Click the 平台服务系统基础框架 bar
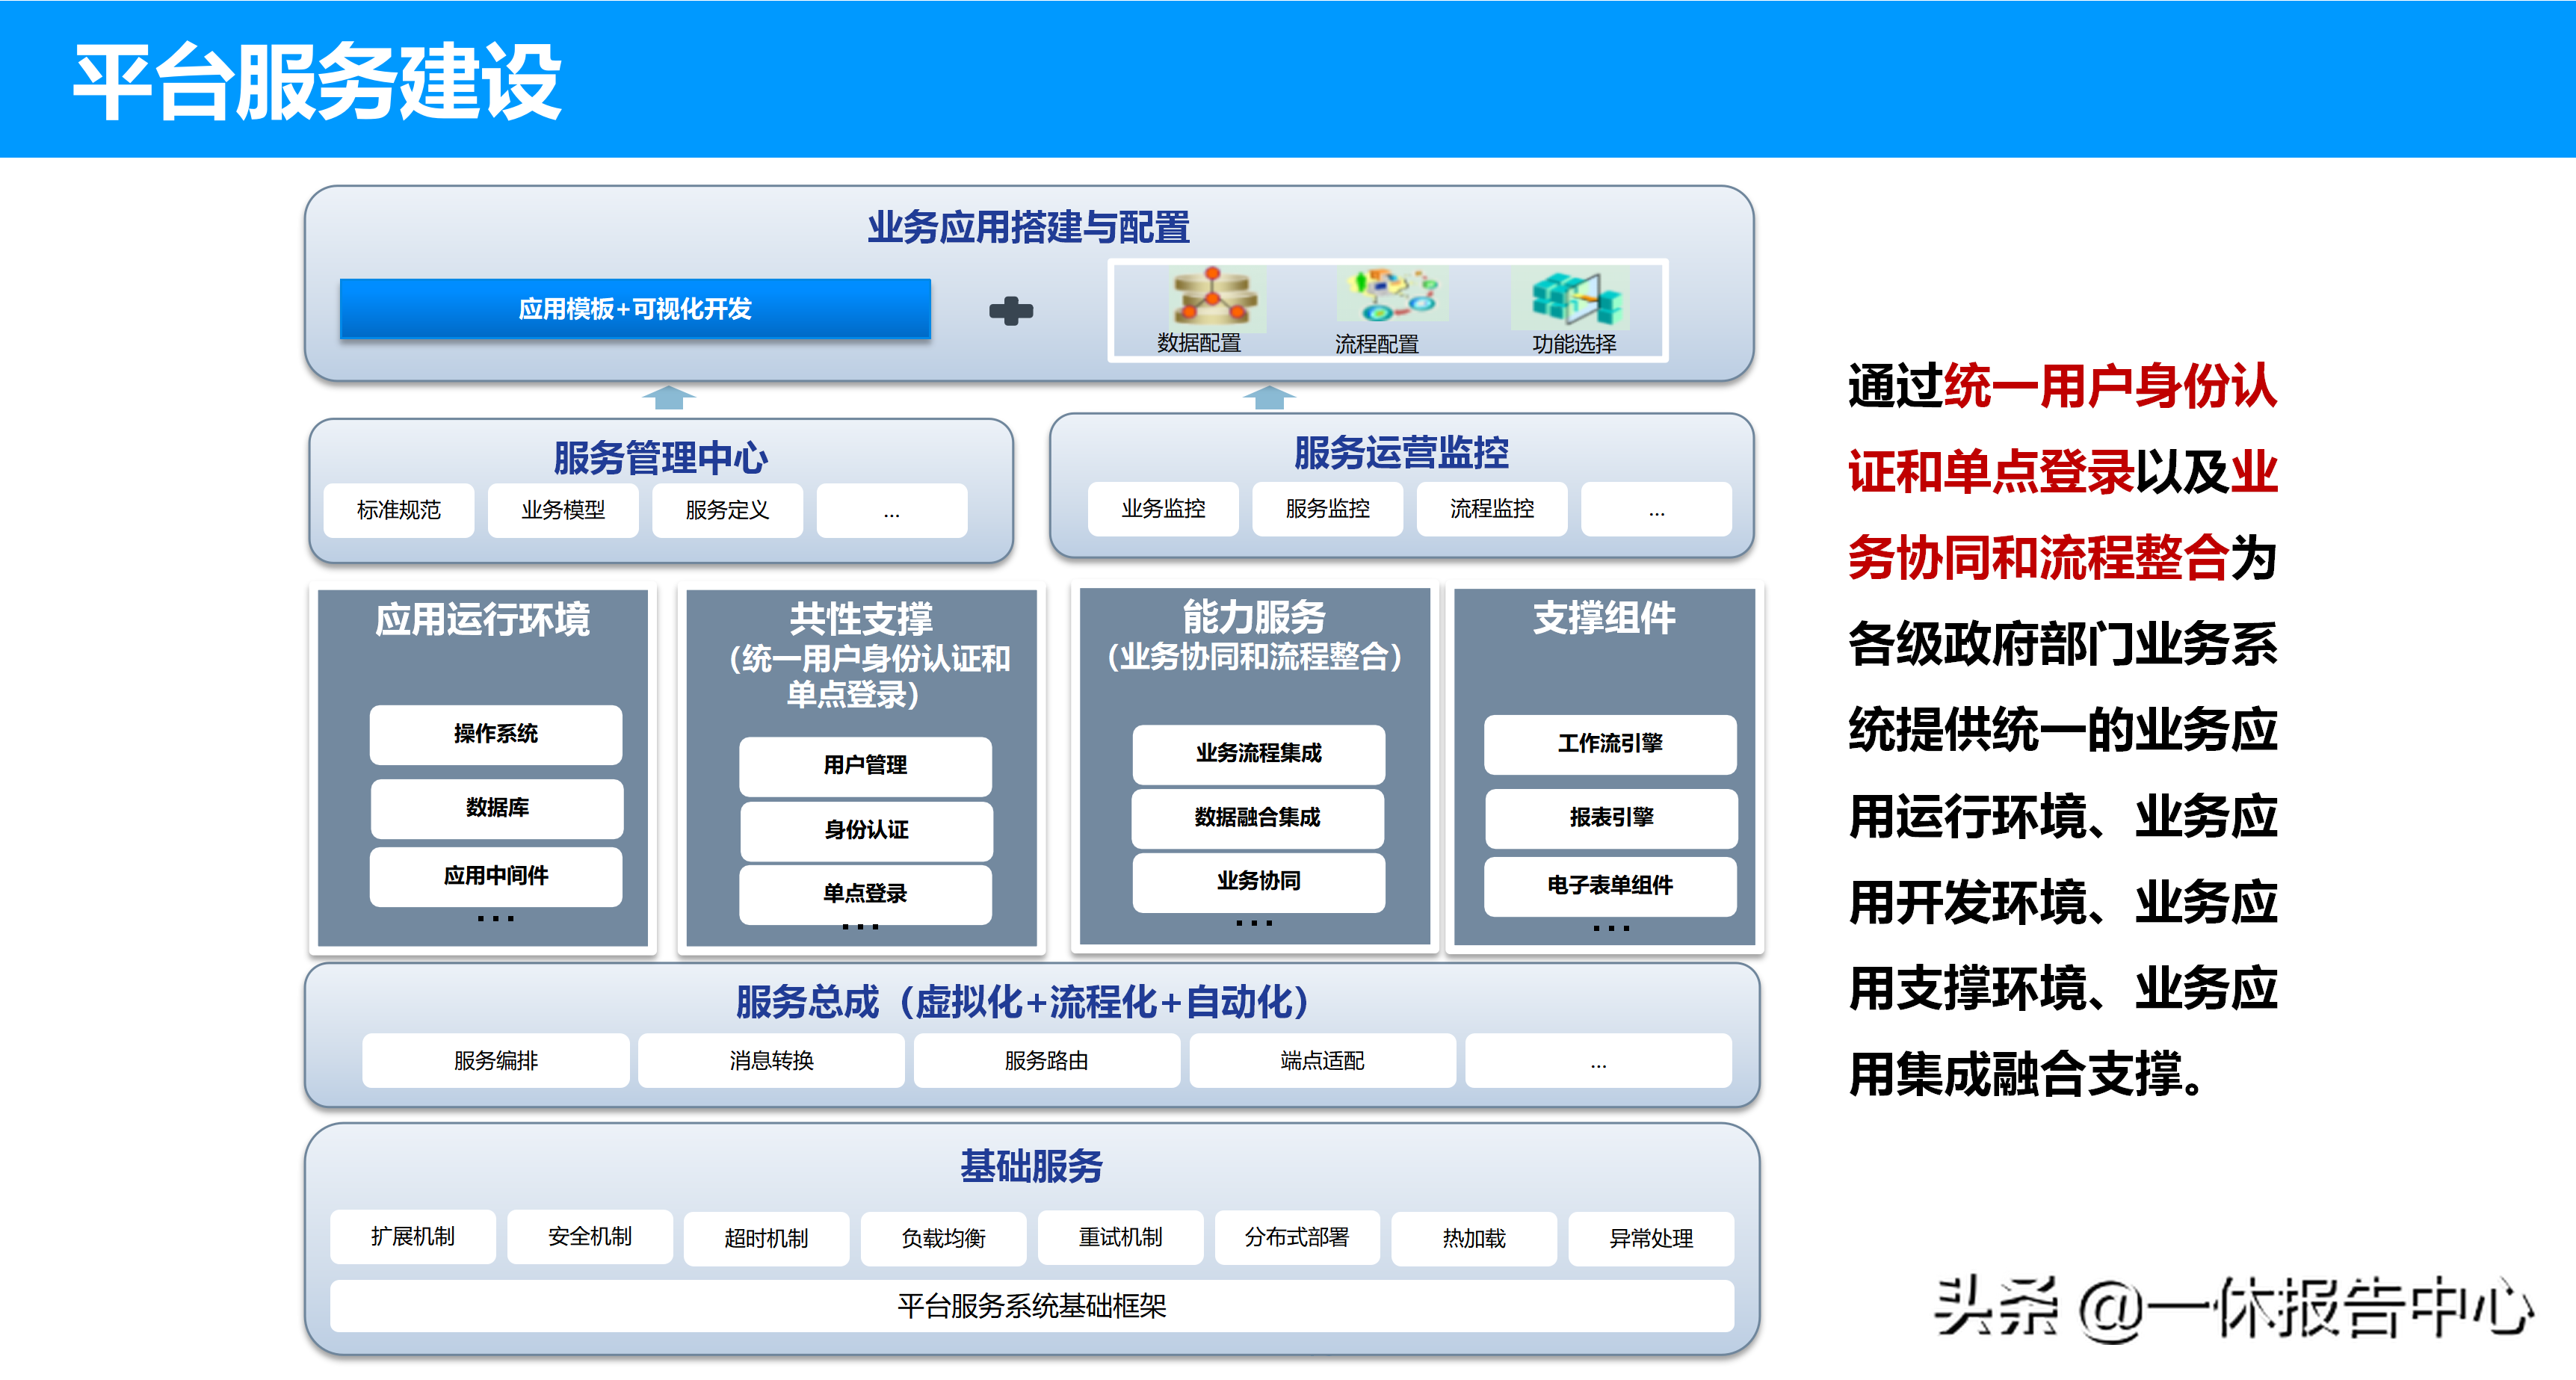Screen dimensions: 2576x1380 pos(1031,1305)
